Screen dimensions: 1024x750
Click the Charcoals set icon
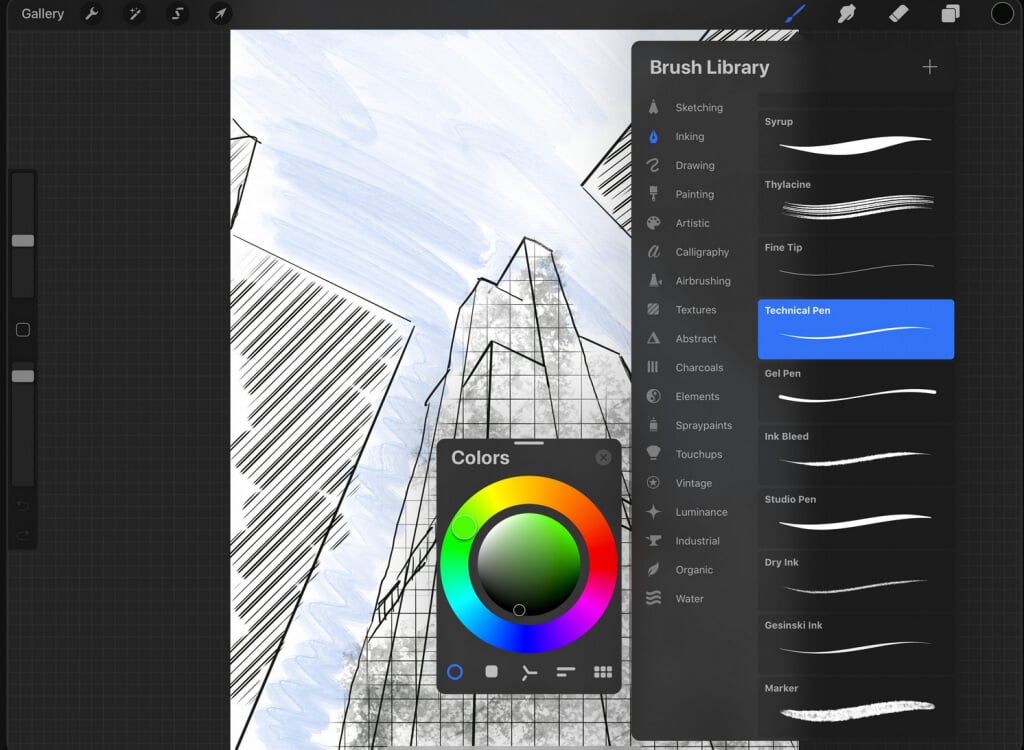[x=653, y=367]
